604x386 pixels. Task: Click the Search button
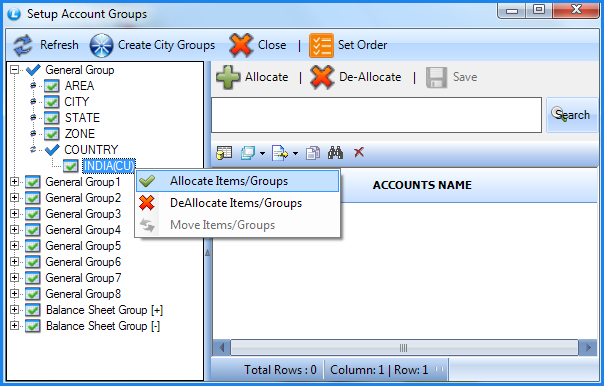coord(572,115)
